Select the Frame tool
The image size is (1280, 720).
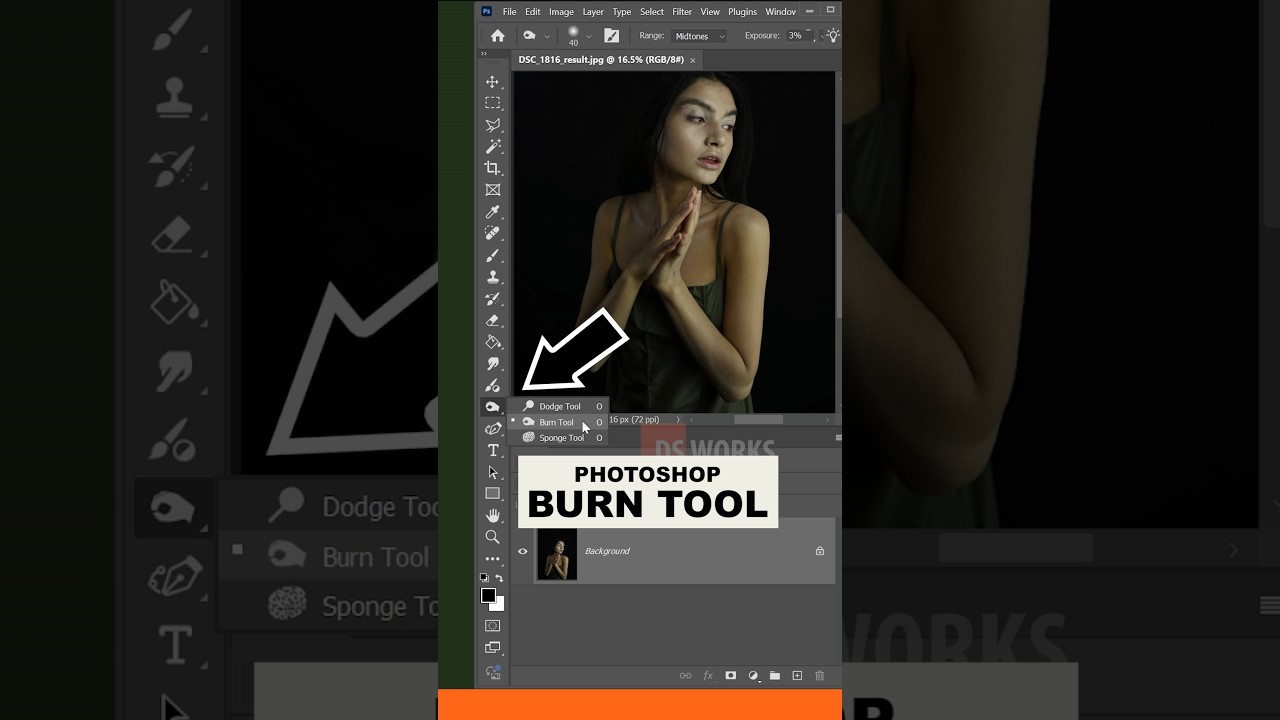492,190
